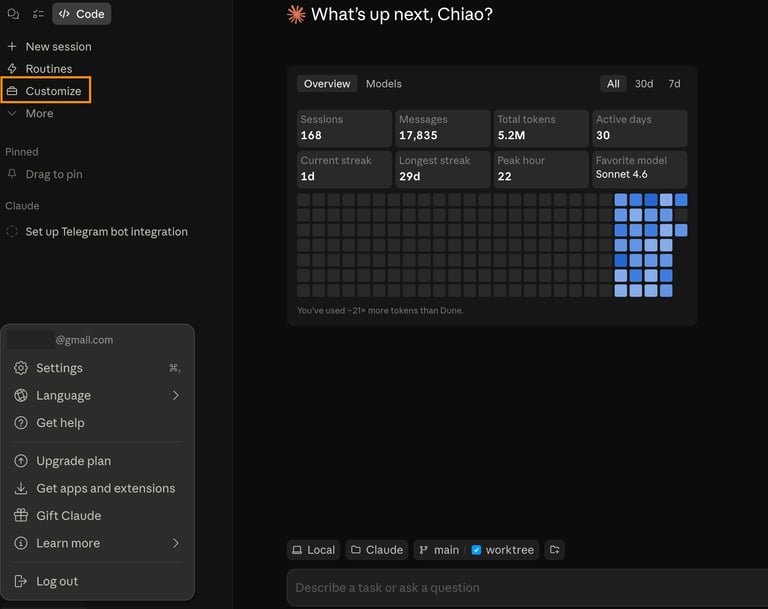Open Routines from the sidebar
Screen dimensions: 768x609
click(x=48, y=69)
